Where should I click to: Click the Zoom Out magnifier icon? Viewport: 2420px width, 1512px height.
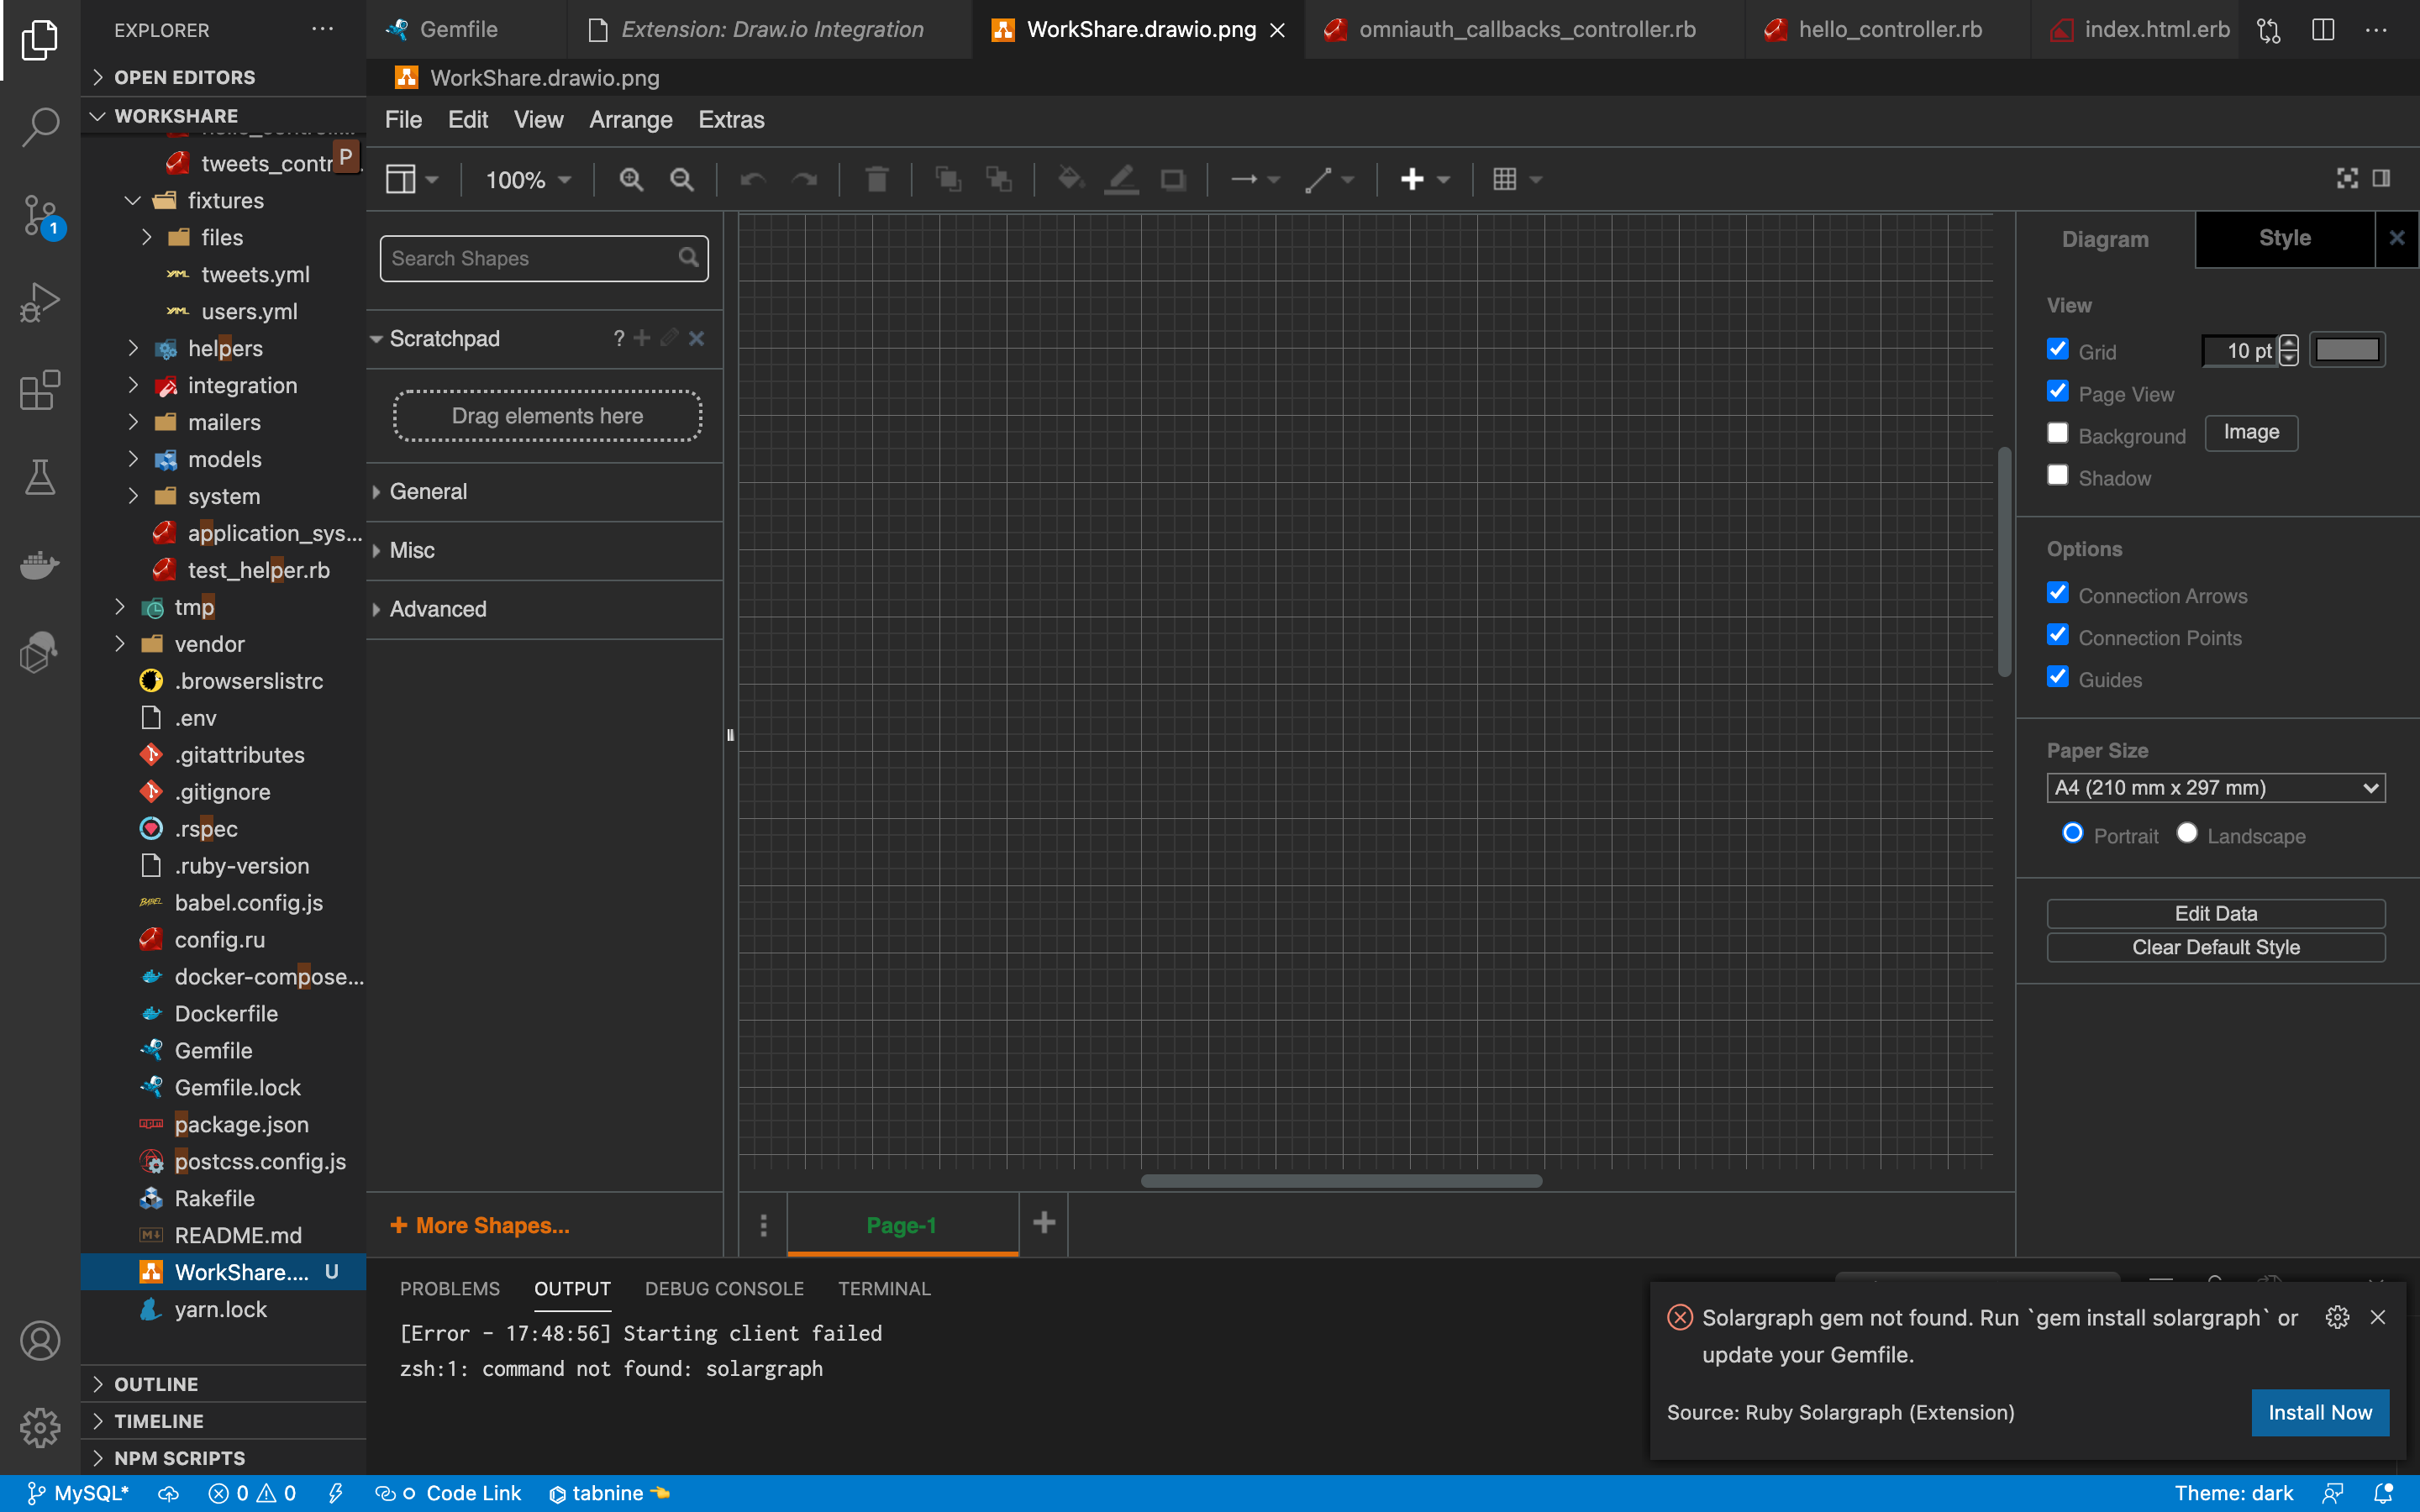[x=682, y=180]
